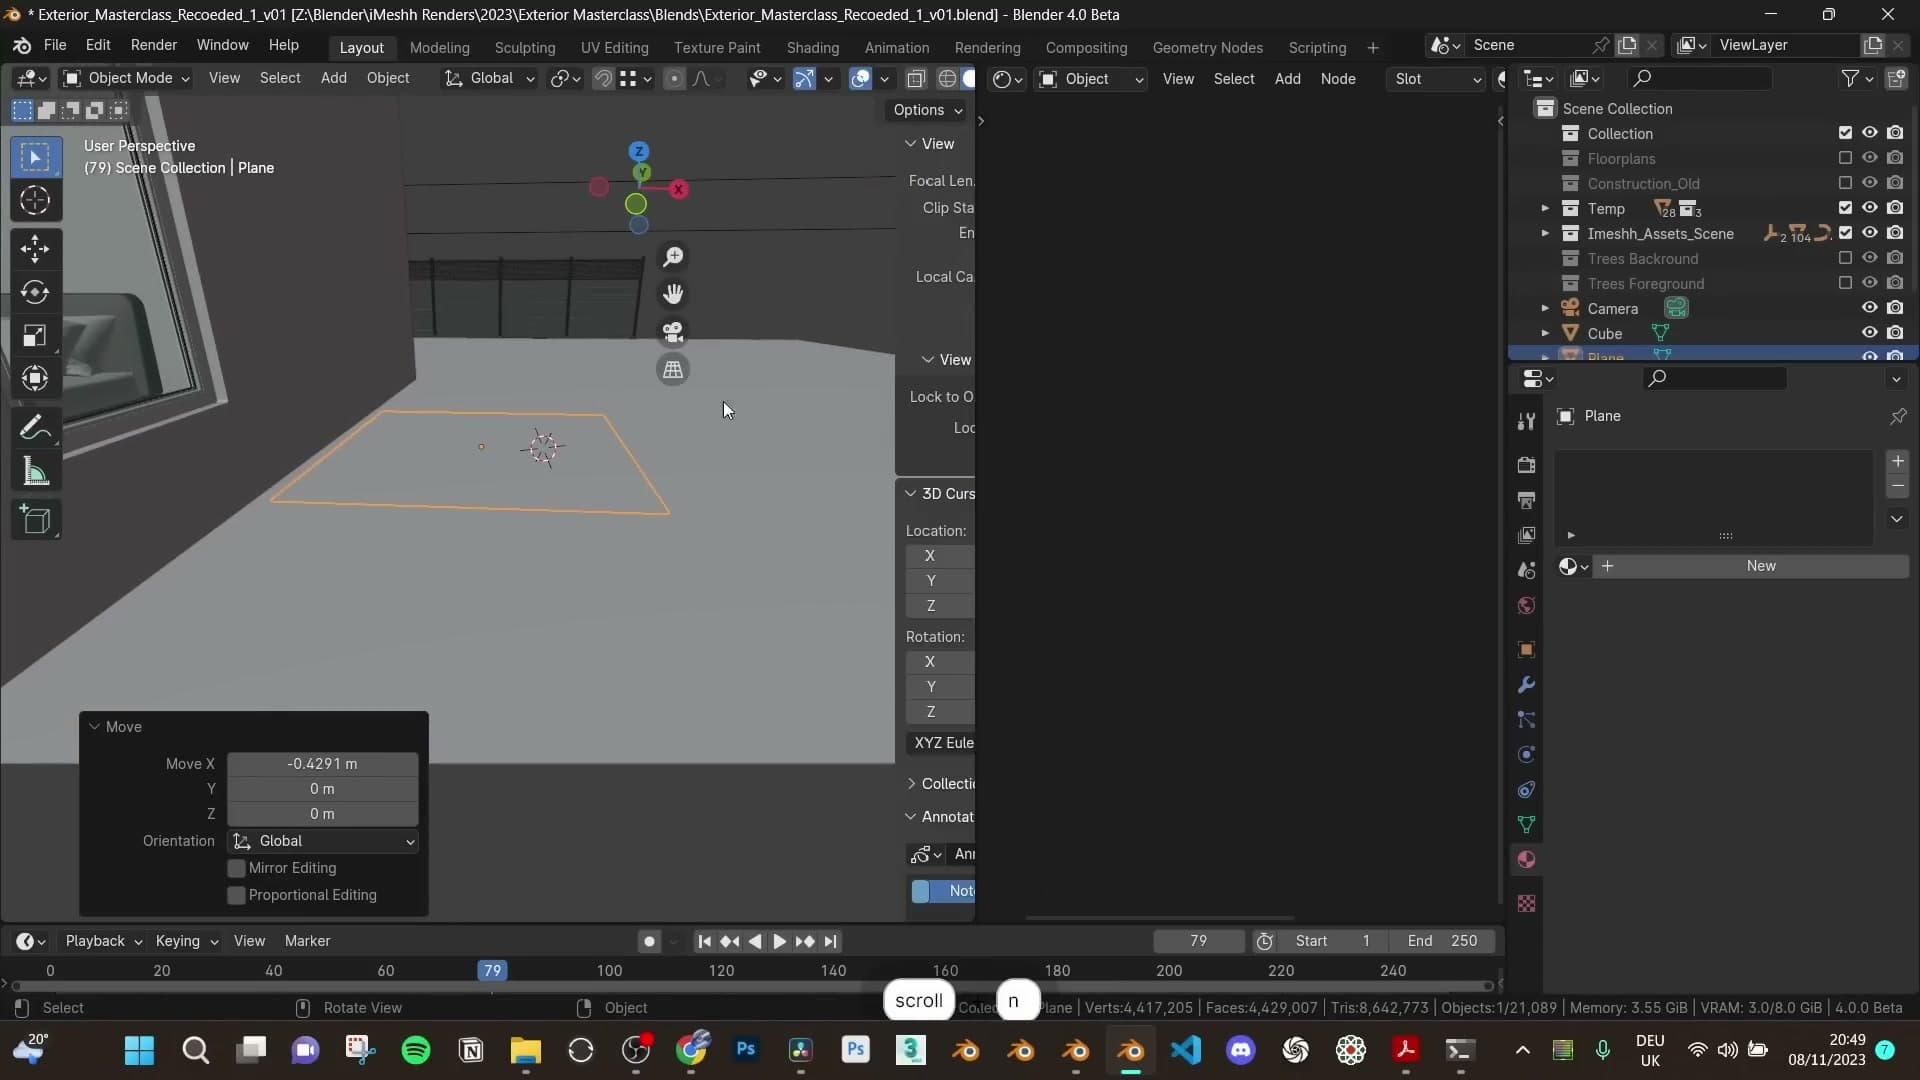Enable the Trees Background collection checkbox
Viewport: 1920px width, 1080px height.
pyautogui.click(x=1845, y=258)
